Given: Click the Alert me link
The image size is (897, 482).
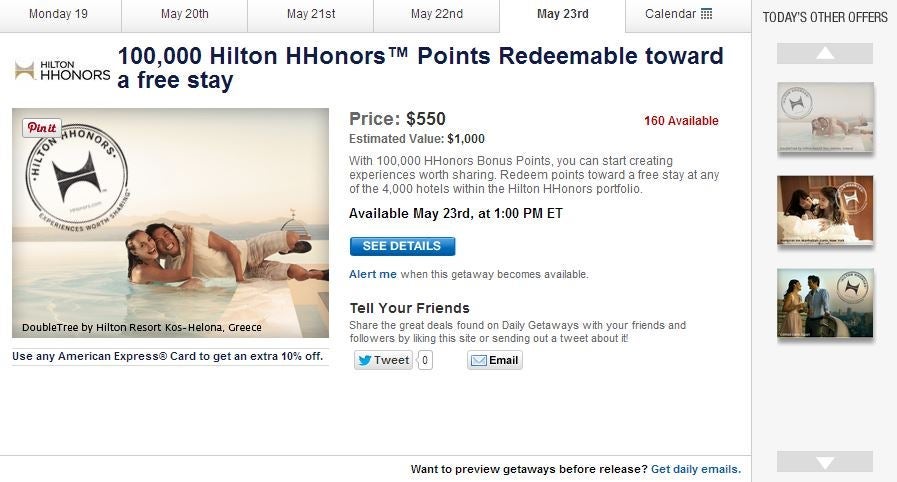Looking at the screenshot, I should (x=373, y=274).
